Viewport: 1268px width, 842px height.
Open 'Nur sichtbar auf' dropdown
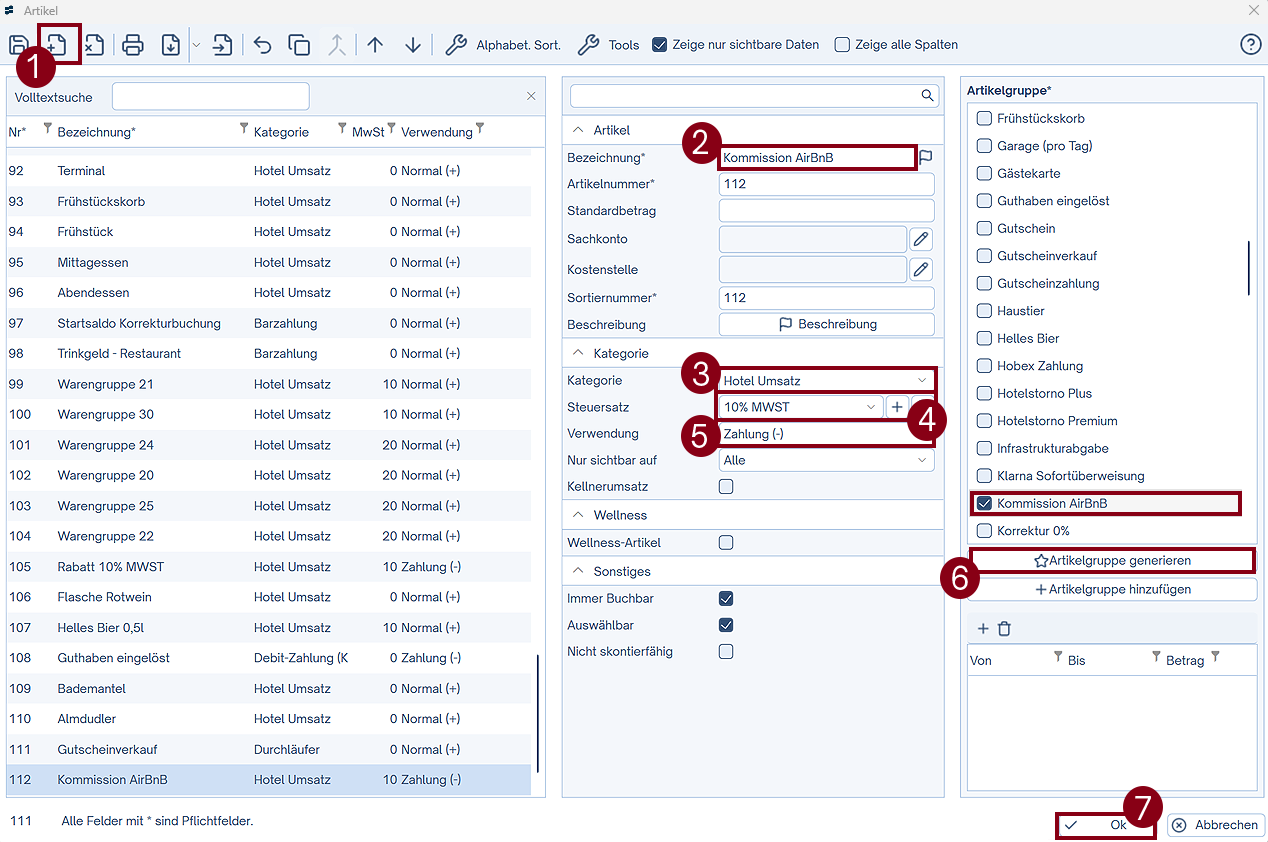(826, 461)
